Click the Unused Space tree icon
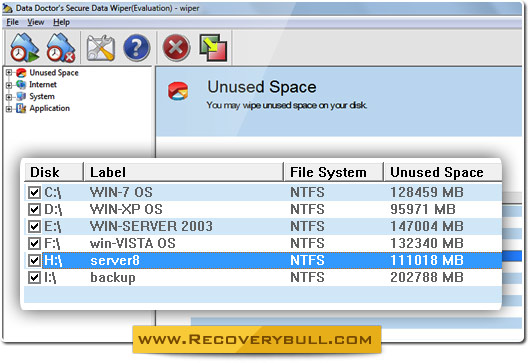This screenshot has width=528, height=363. point(21,73)
